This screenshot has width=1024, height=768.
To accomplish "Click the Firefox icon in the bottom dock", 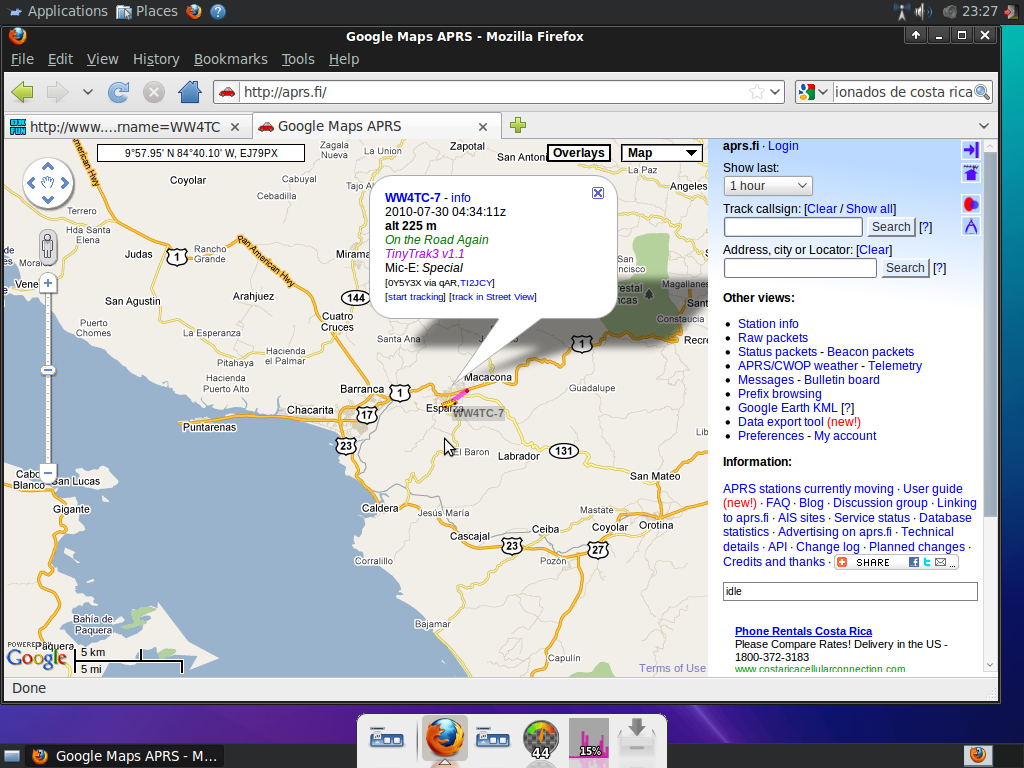I will tap(445, 737).
